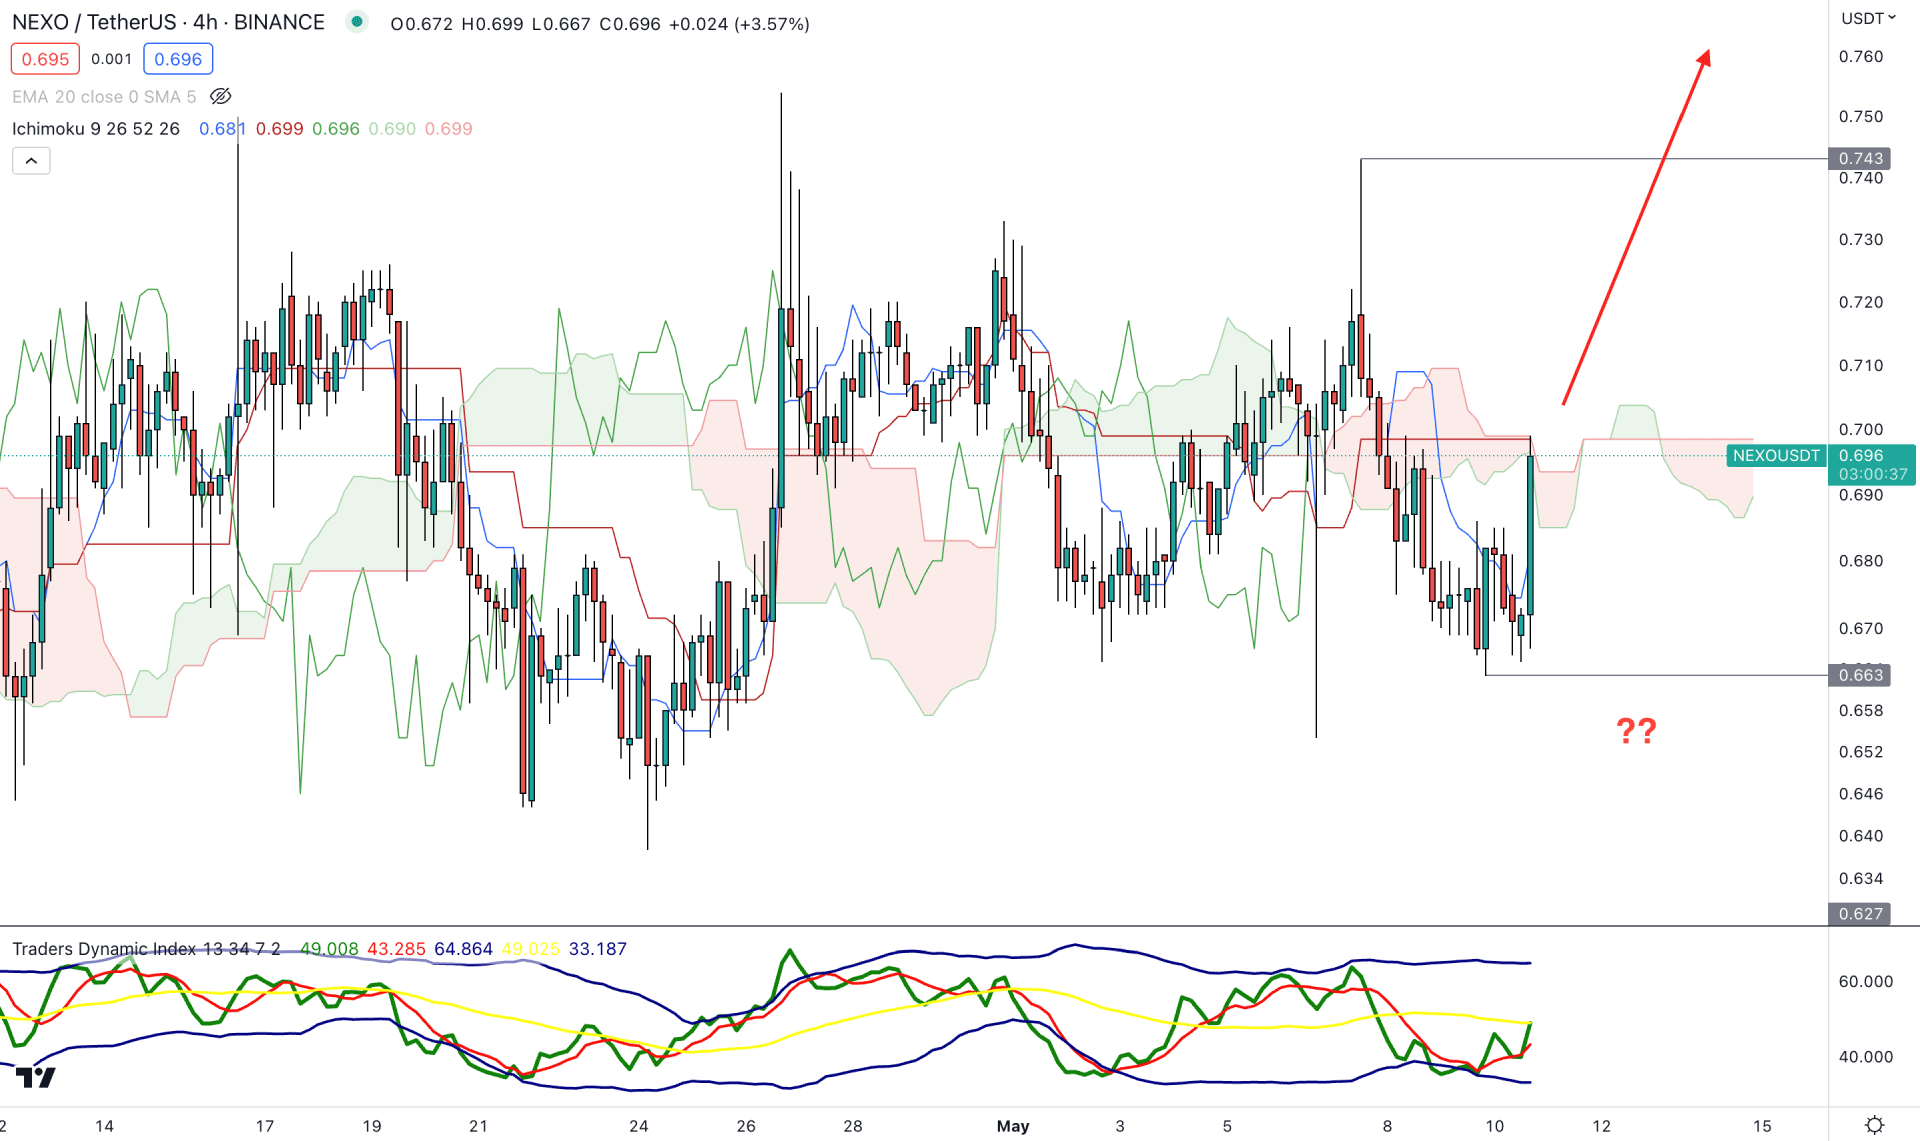This screenshot has height=1141, width=1920.
Task: Select the NEXO / TetherUS symbol title
Action: pyautogui.click(x=168, y=22)
